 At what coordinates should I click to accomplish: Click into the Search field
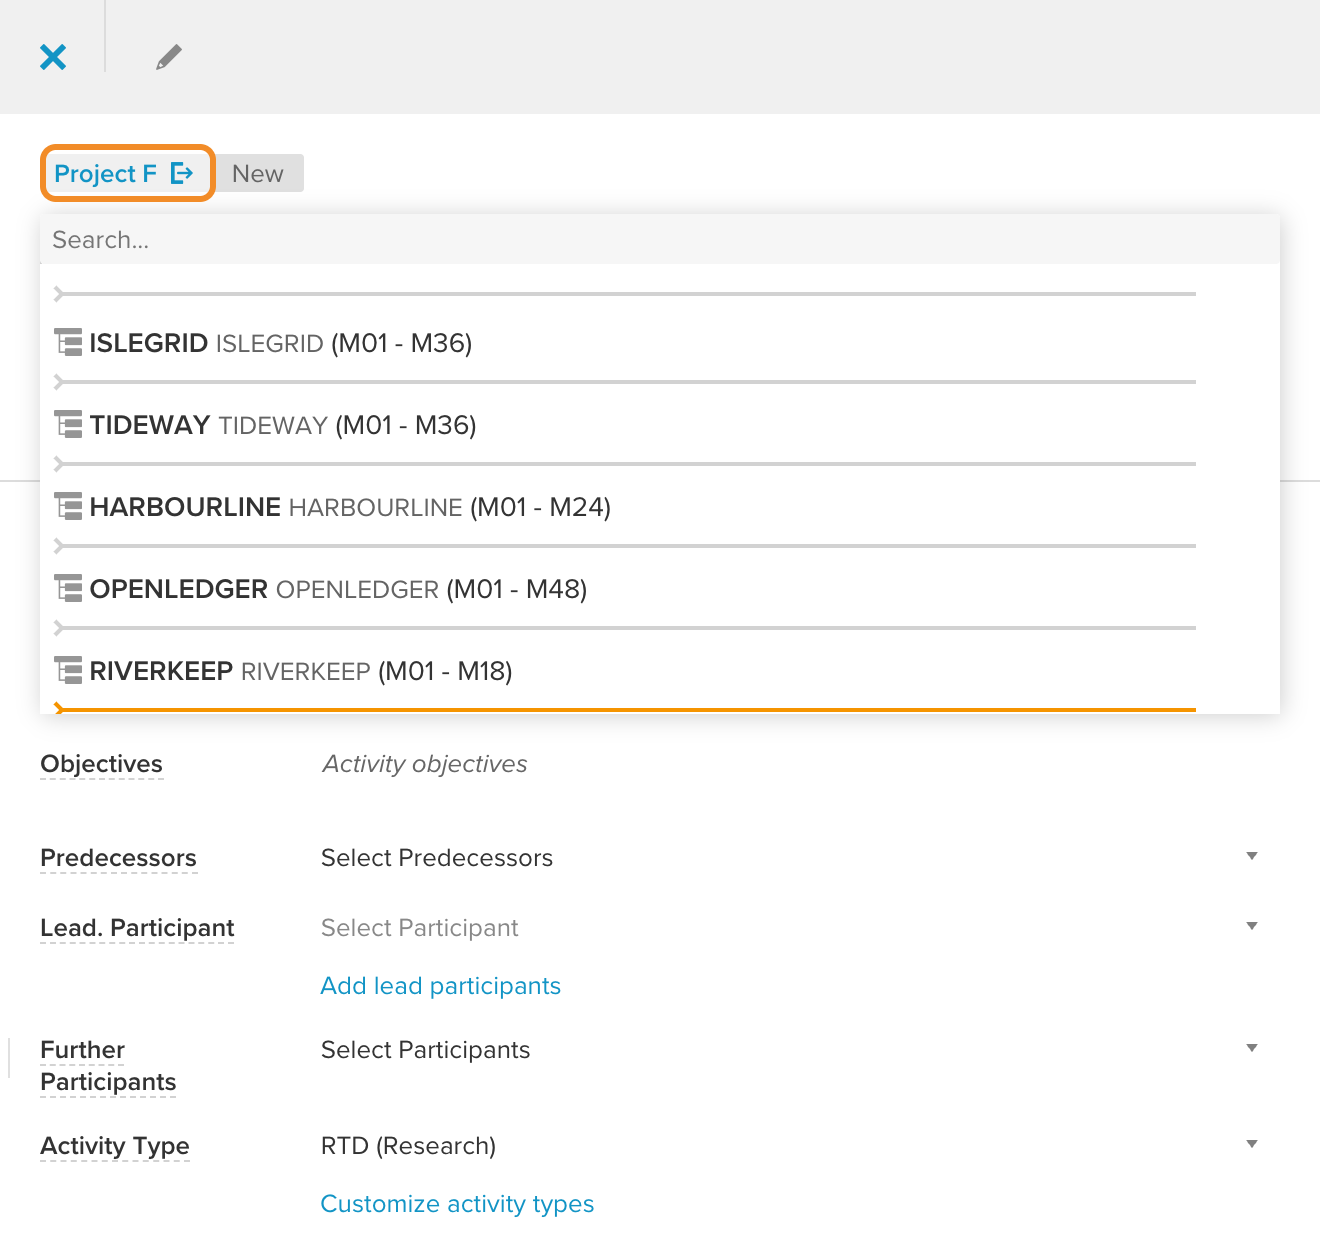pyautogui.click(x=660, y=240)
